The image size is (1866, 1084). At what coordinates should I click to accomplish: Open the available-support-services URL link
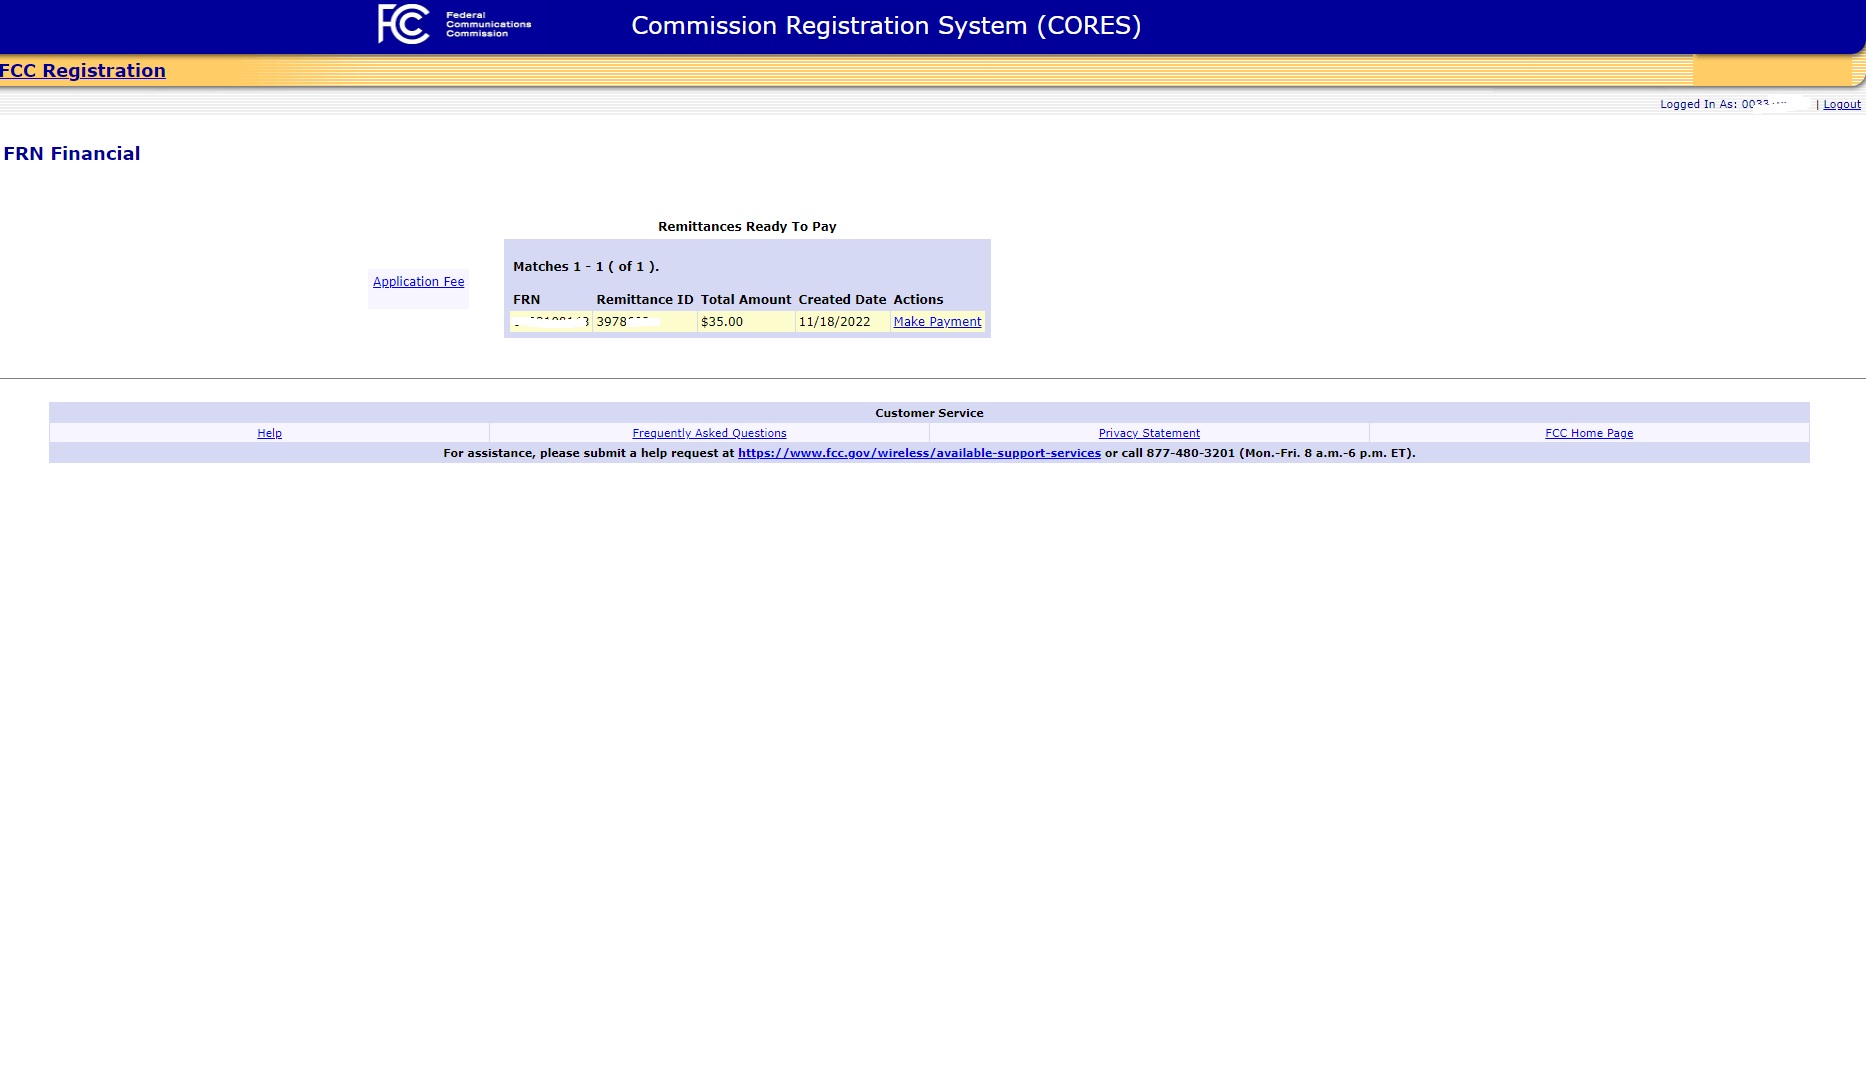(x=919, y=453)
